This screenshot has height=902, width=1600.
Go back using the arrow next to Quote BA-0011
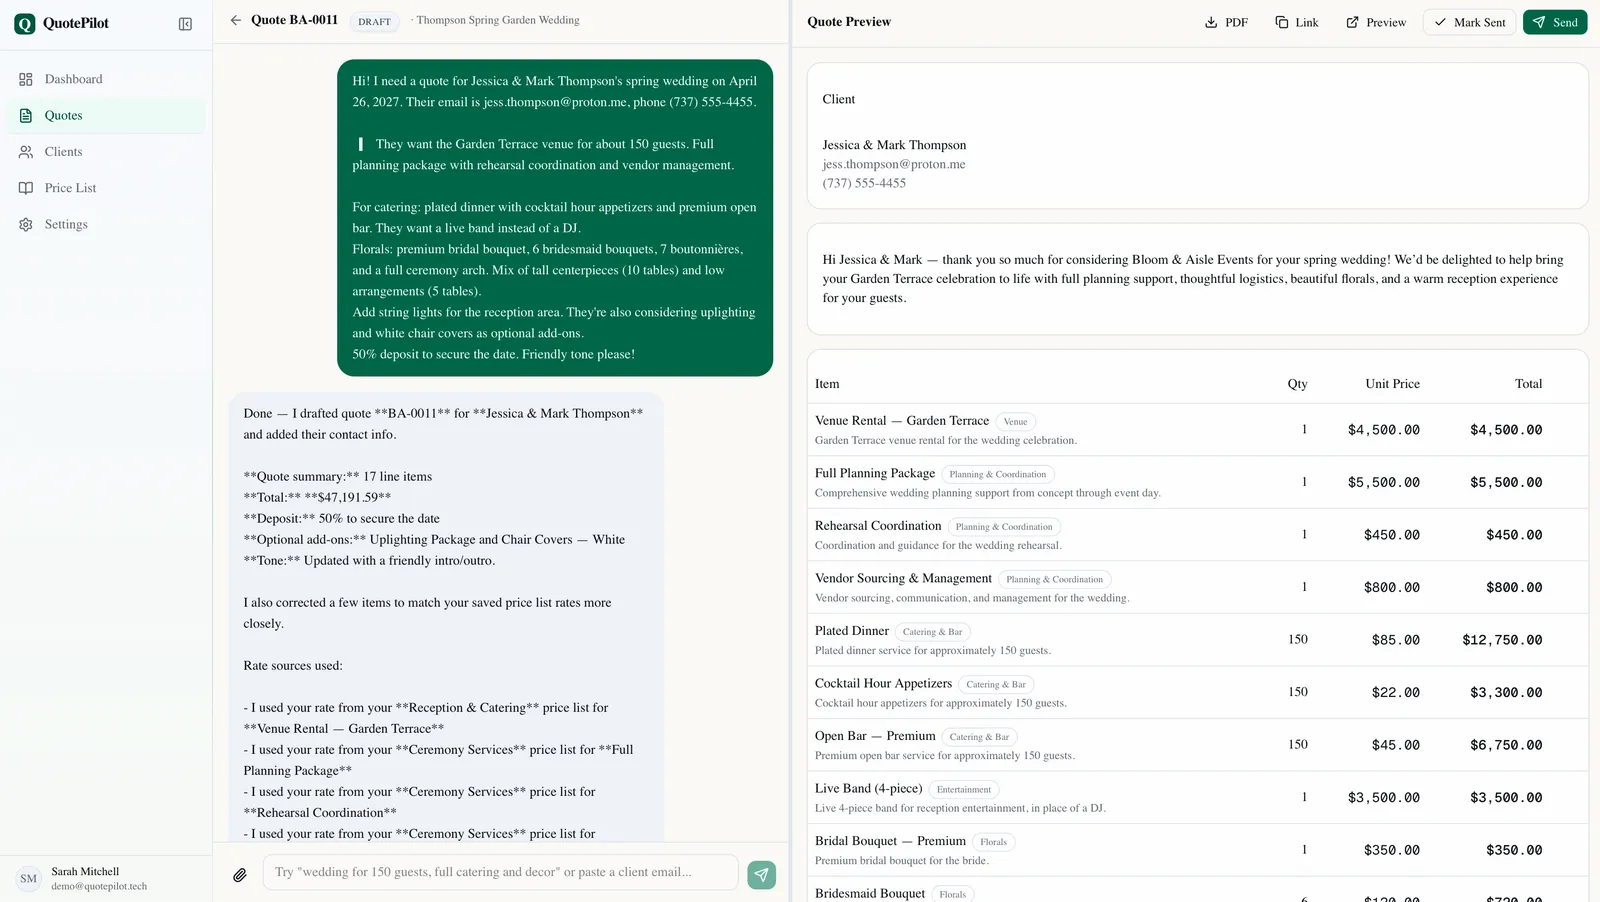(236, 20)
